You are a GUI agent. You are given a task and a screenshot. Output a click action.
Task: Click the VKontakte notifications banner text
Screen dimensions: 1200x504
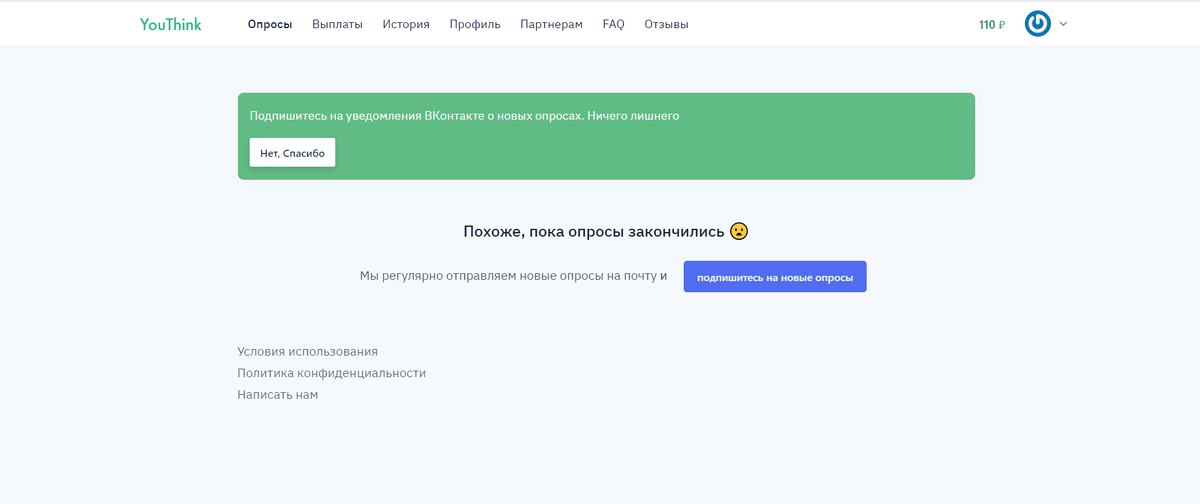(x=464, y=116)
